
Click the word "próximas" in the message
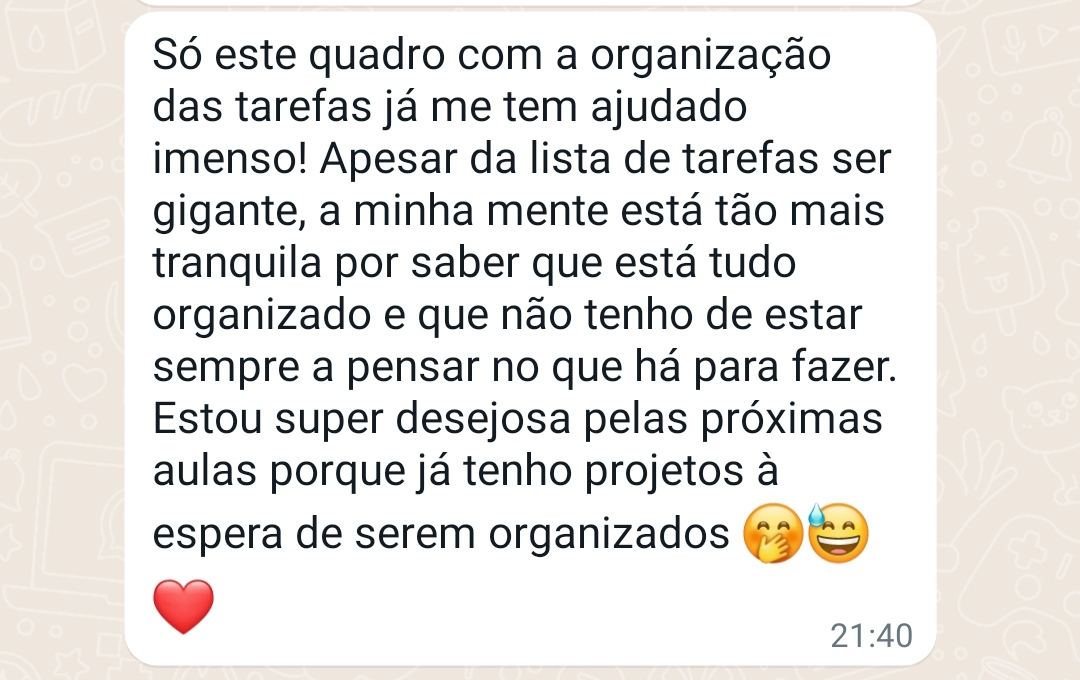pos(791,420)
